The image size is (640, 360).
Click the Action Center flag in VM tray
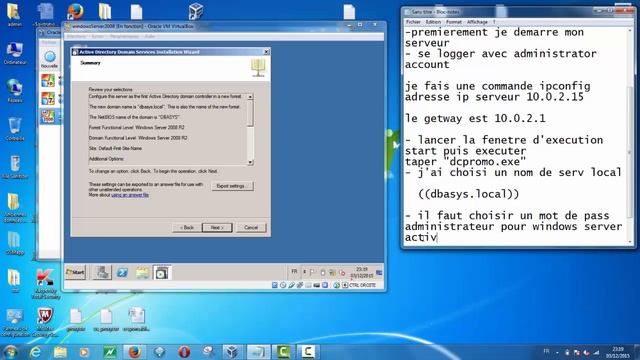click(313, 272)
